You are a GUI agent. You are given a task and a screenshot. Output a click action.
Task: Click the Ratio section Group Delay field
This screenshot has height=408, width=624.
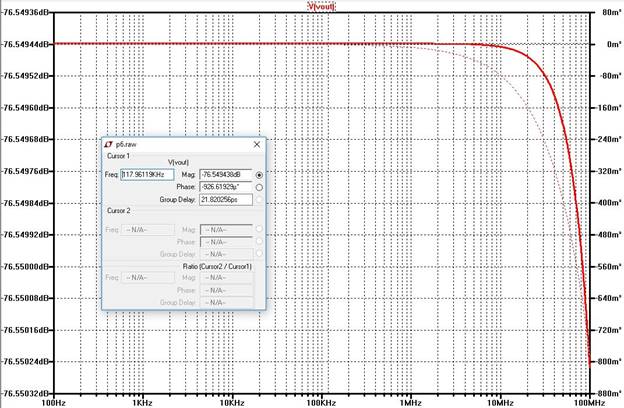[226, 301]
